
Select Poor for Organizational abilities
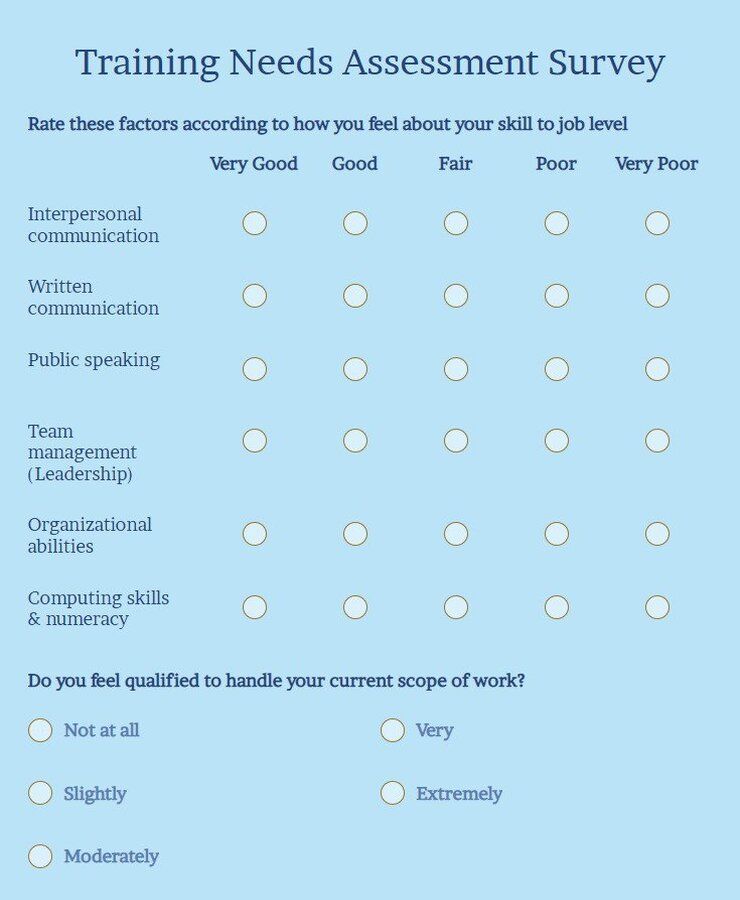pyautogui.click(x=556, y=534)
